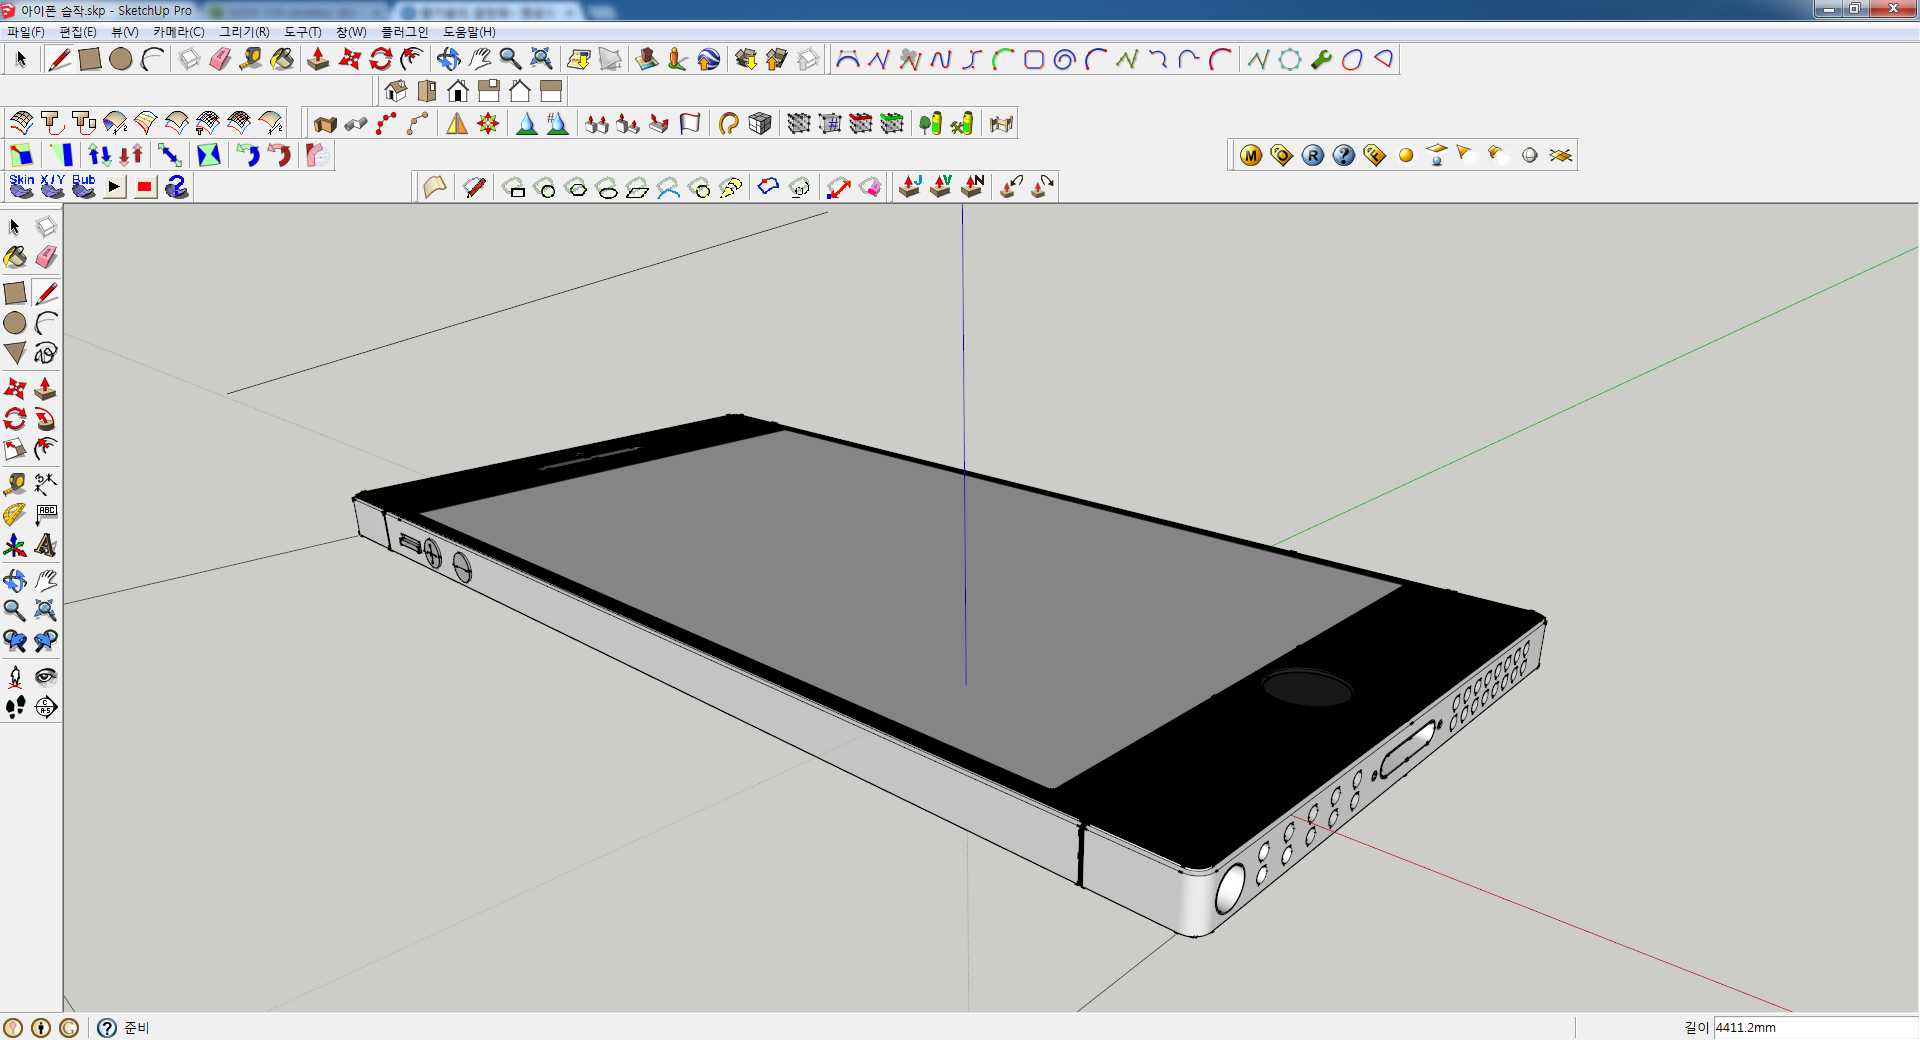
Task: Pick the Protractor tool
Action: click(x=15, y=515)
